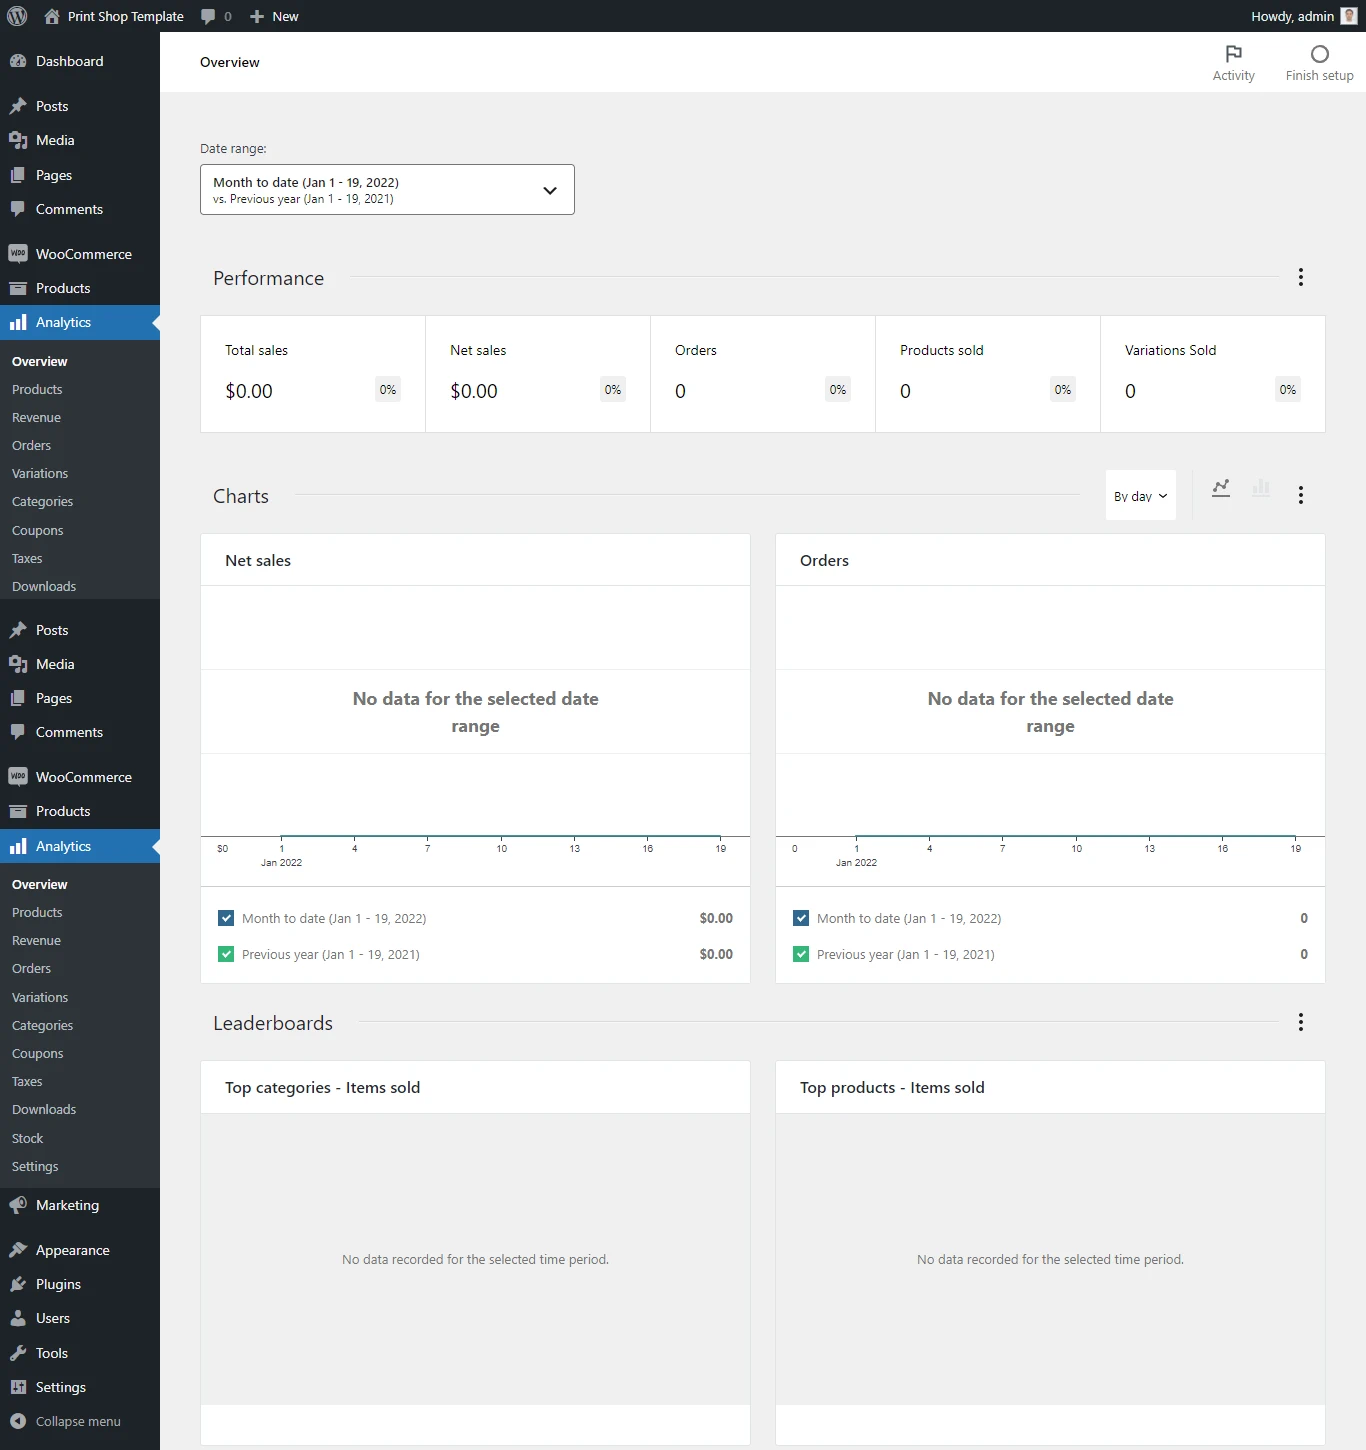Click the Users person icon
1366x1450 pixels.
click(18, 1318)
